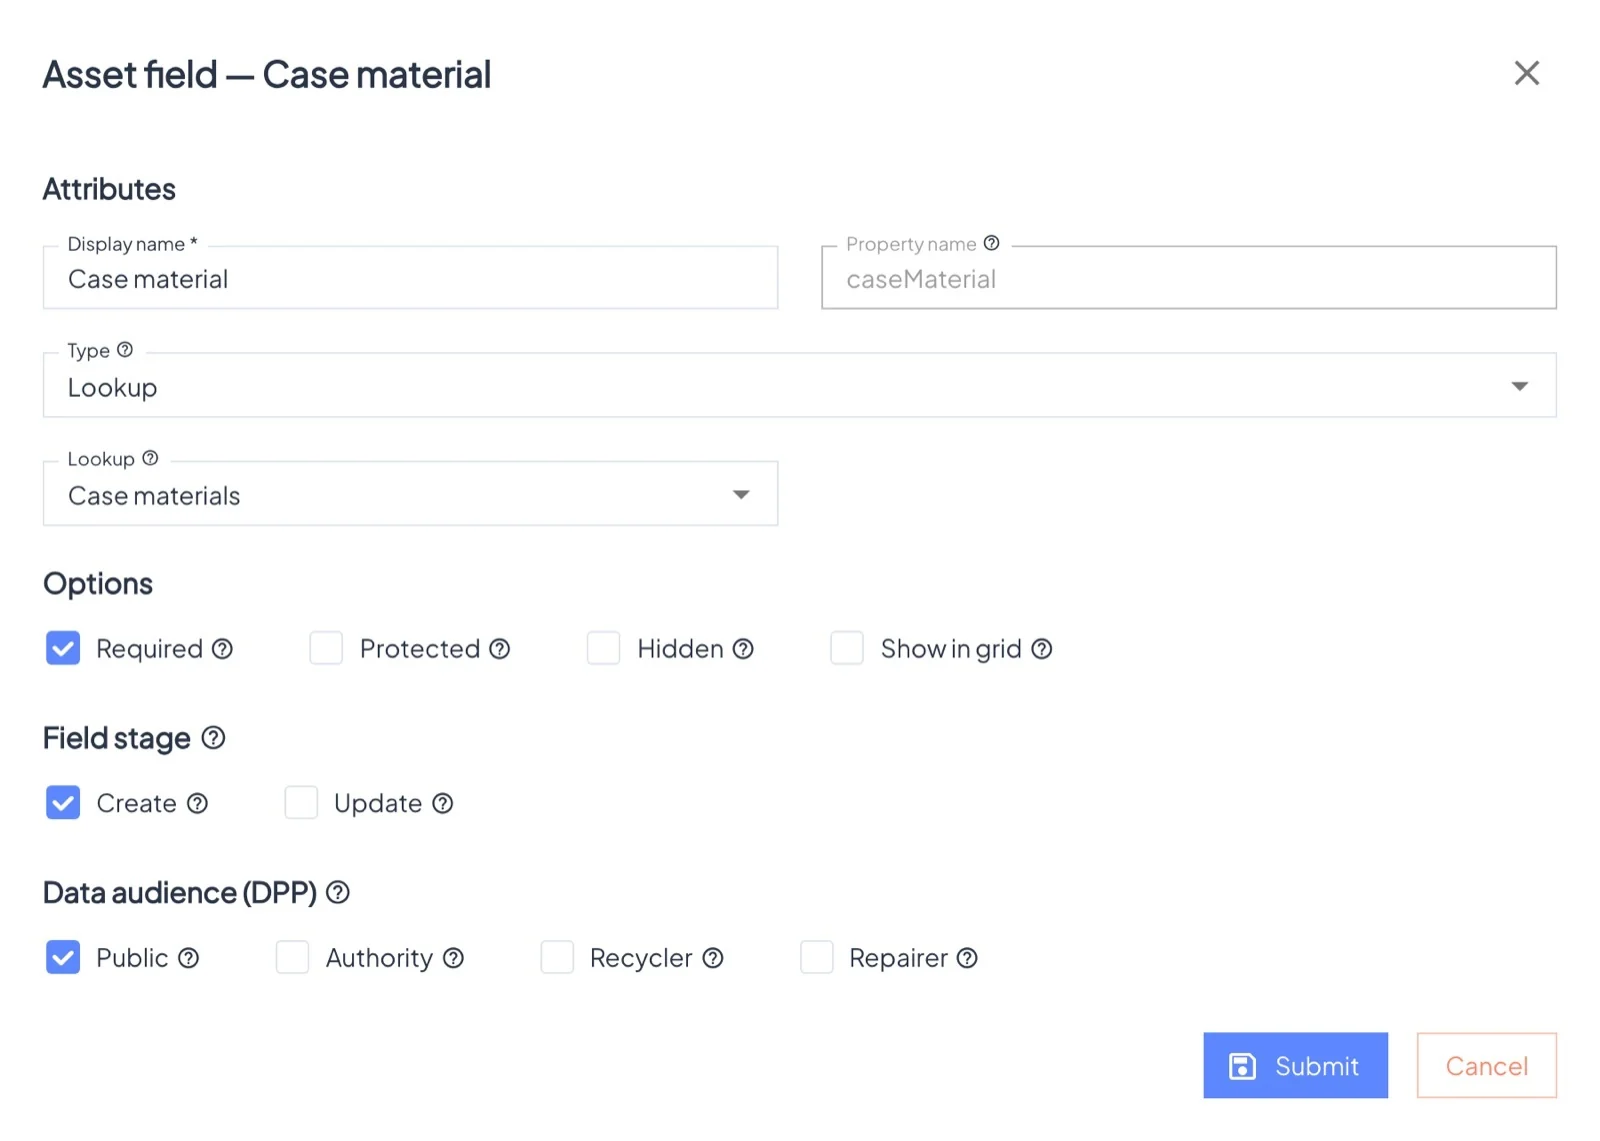Click the help icon beside Recycler
The width and height of the screenshot is (1600, 1141).
tap(713, 958)
